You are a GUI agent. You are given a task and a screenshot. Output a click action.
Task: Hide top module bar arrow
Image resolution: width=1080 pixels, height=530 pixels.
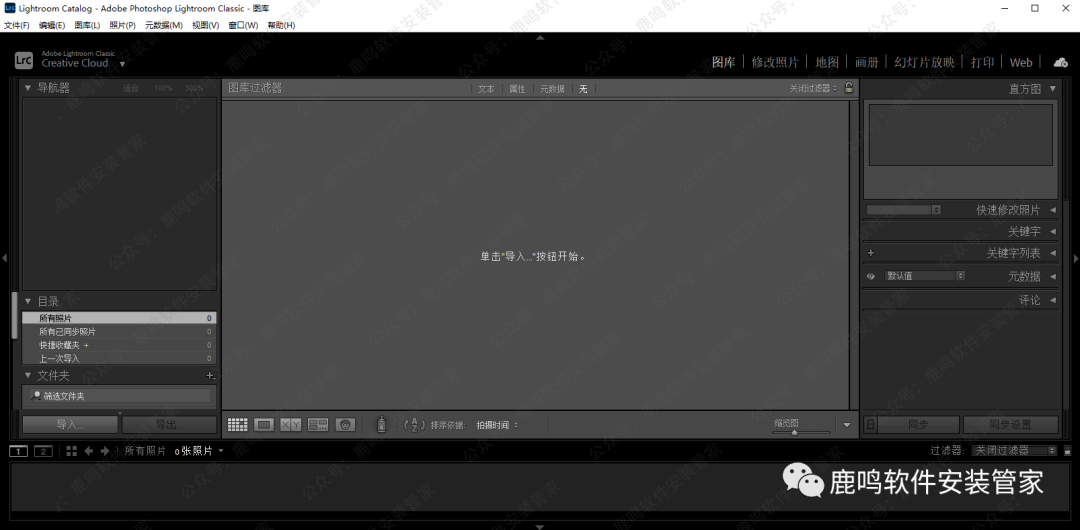point(540,37)
